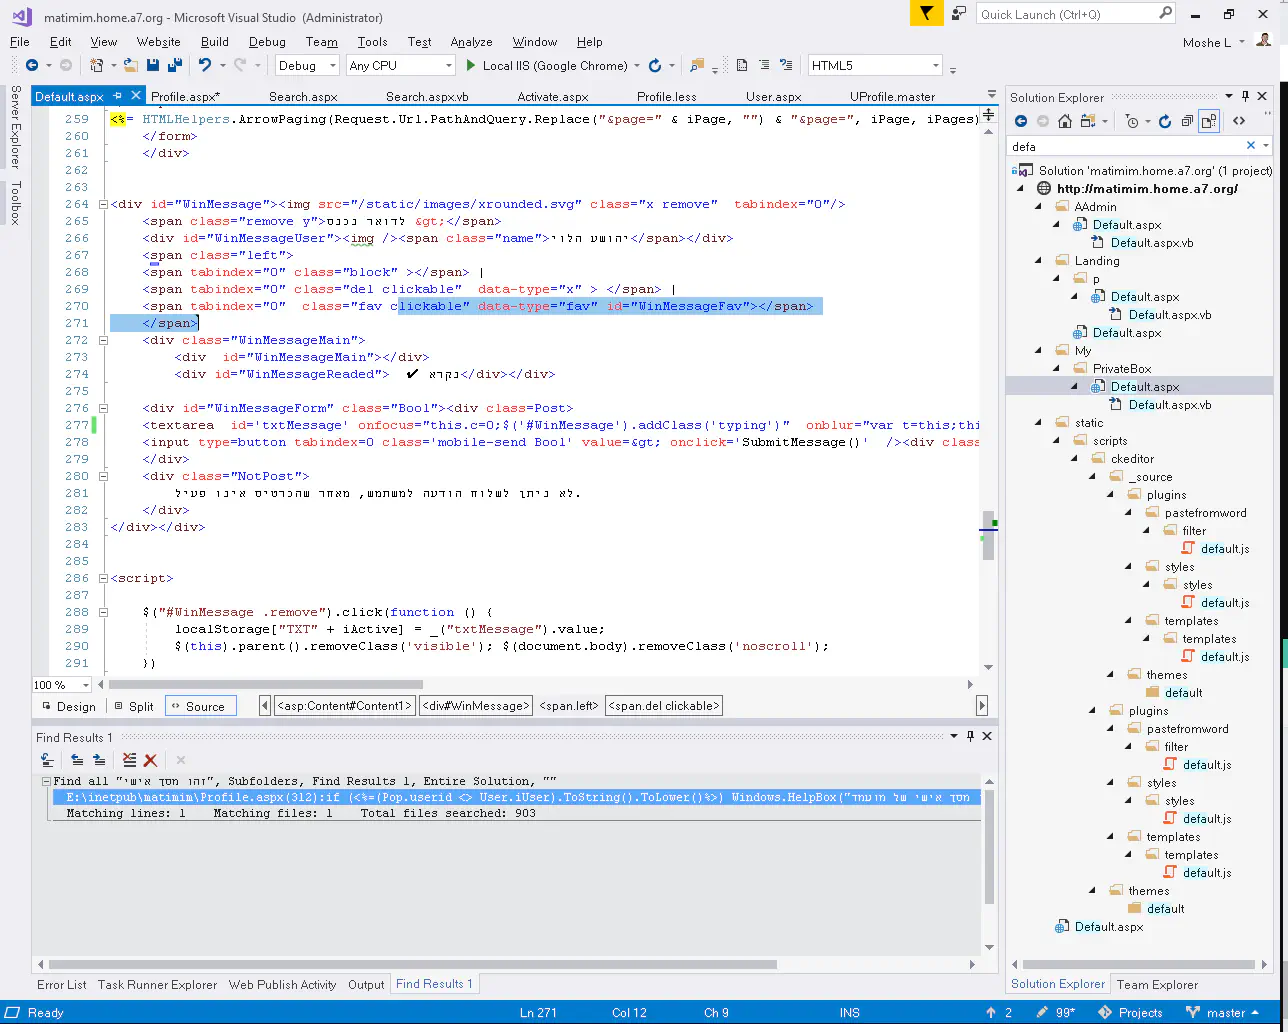Click Collapse All in Solution Explorer

1187,121
